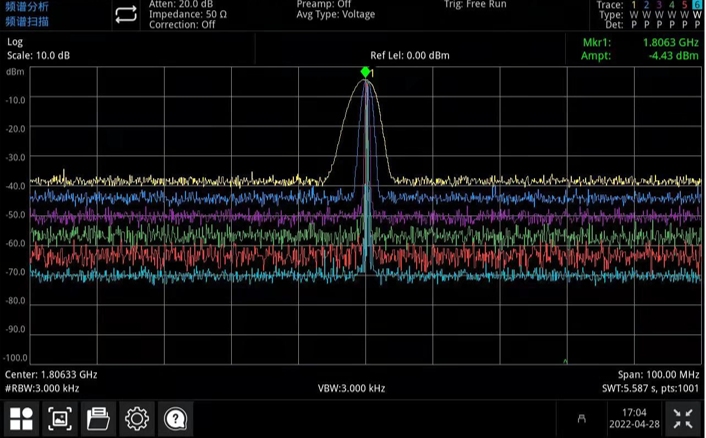Take a screenshot with the capture icon
The height and width of the screenshot is (438, 706).
pos(59,418)
